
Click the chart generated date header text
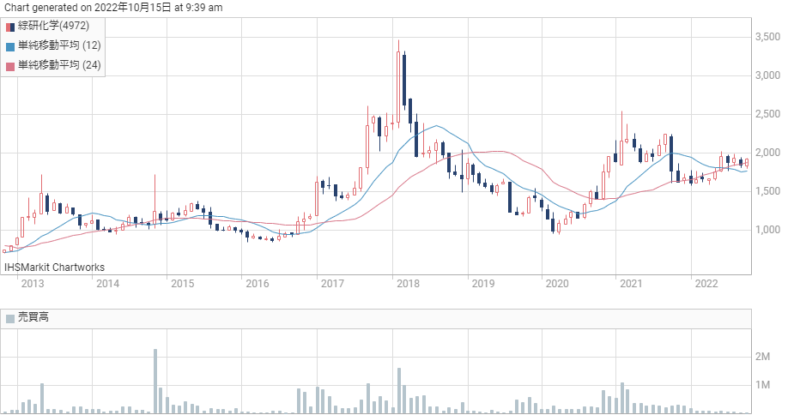[x=113, y=8]
